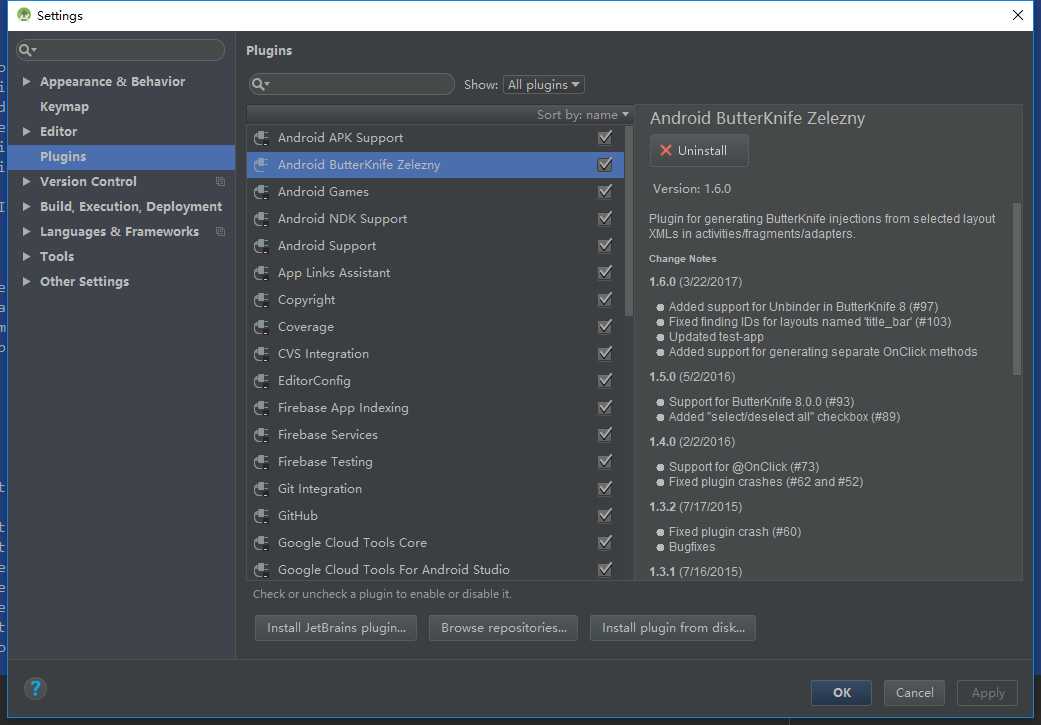Toggle the Git Integration plugin checkbox
This screenshot has width=1041, height=725.
coord(605,489)
